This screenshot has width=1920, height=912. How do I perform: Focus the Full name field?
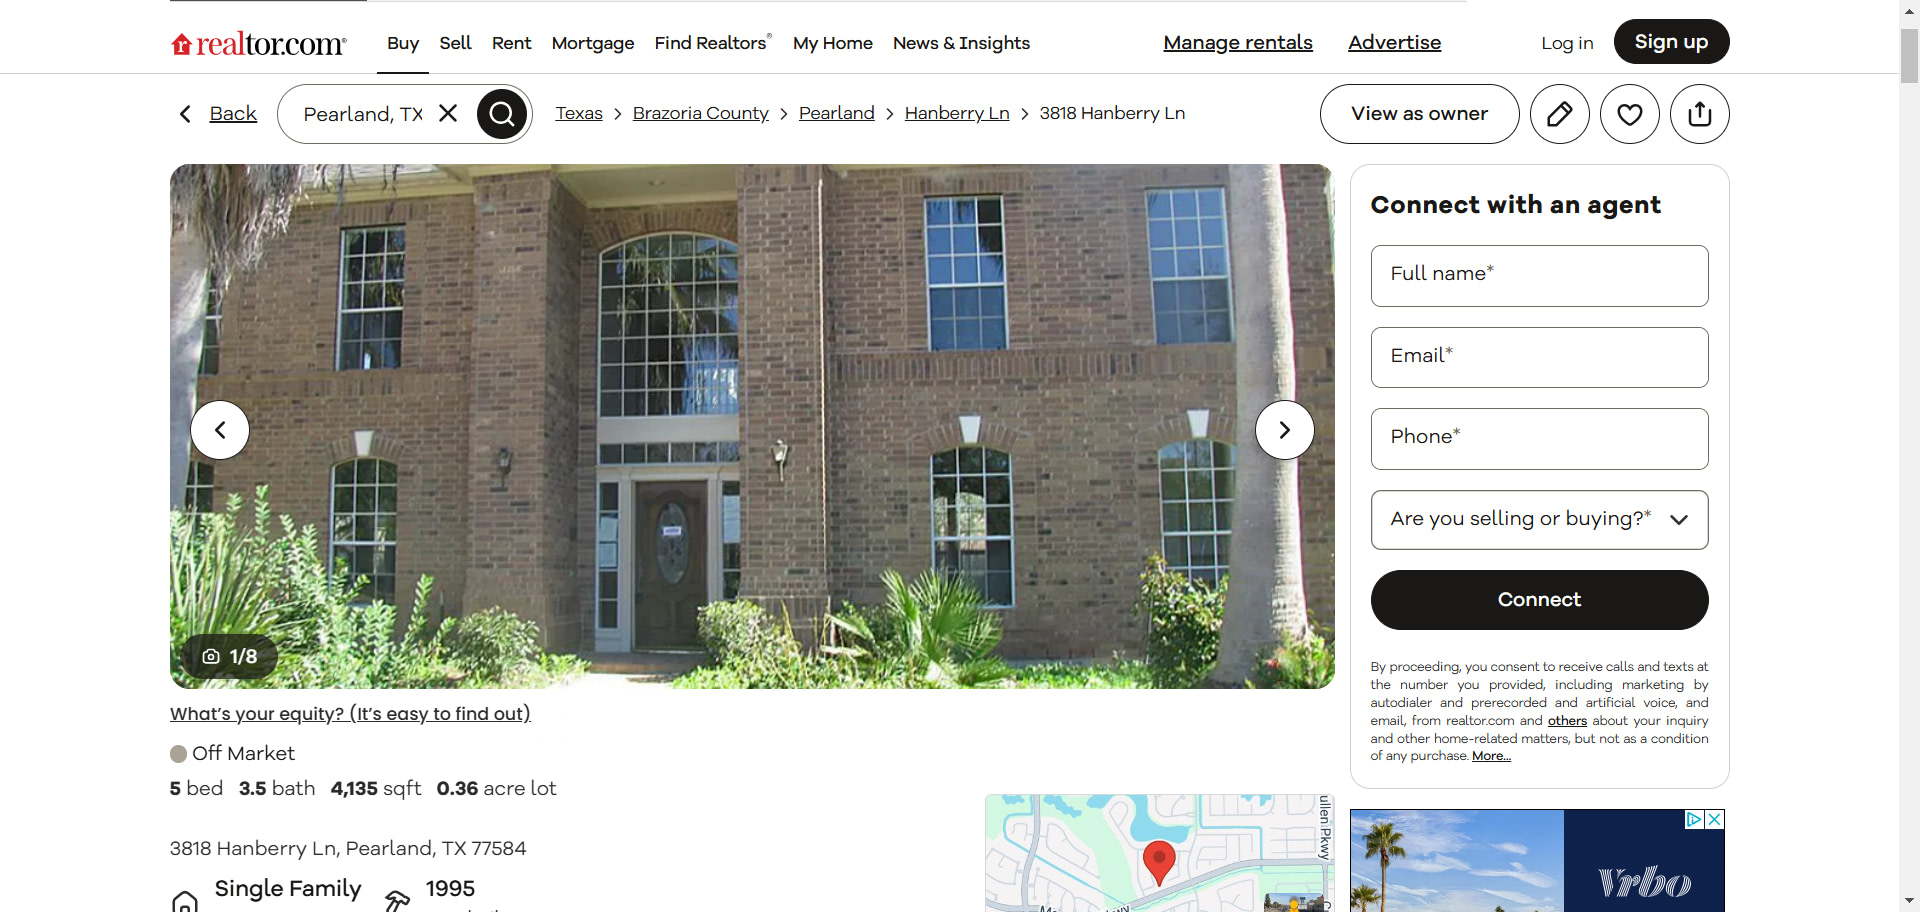pos(1539,276)
